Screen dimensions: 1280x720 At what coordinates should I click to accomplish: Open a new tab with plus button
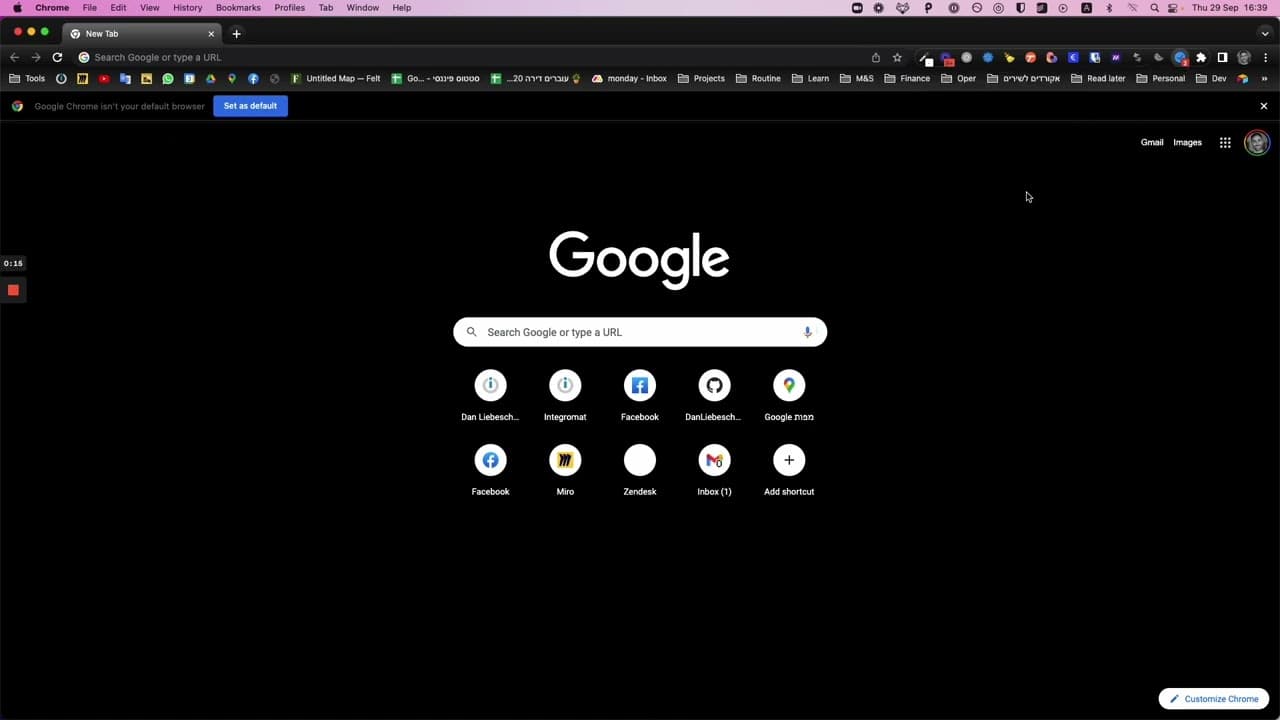click(x=236, y=34)
